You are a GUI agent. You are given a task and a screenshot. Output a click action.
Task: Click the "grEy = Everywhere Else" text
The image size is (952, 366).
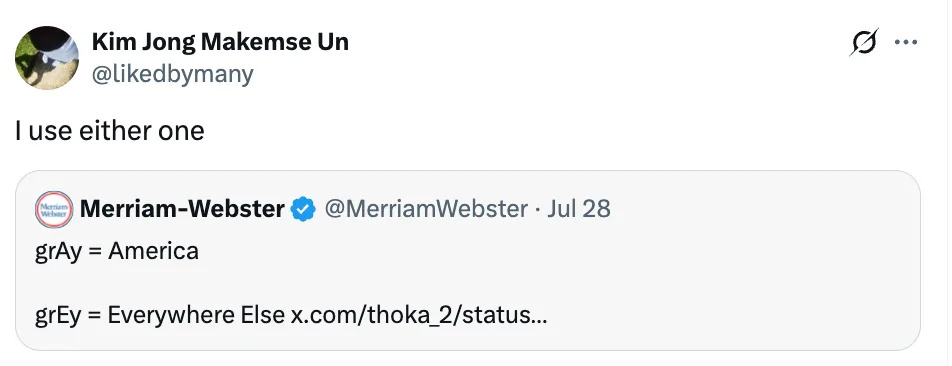point(160,316)
